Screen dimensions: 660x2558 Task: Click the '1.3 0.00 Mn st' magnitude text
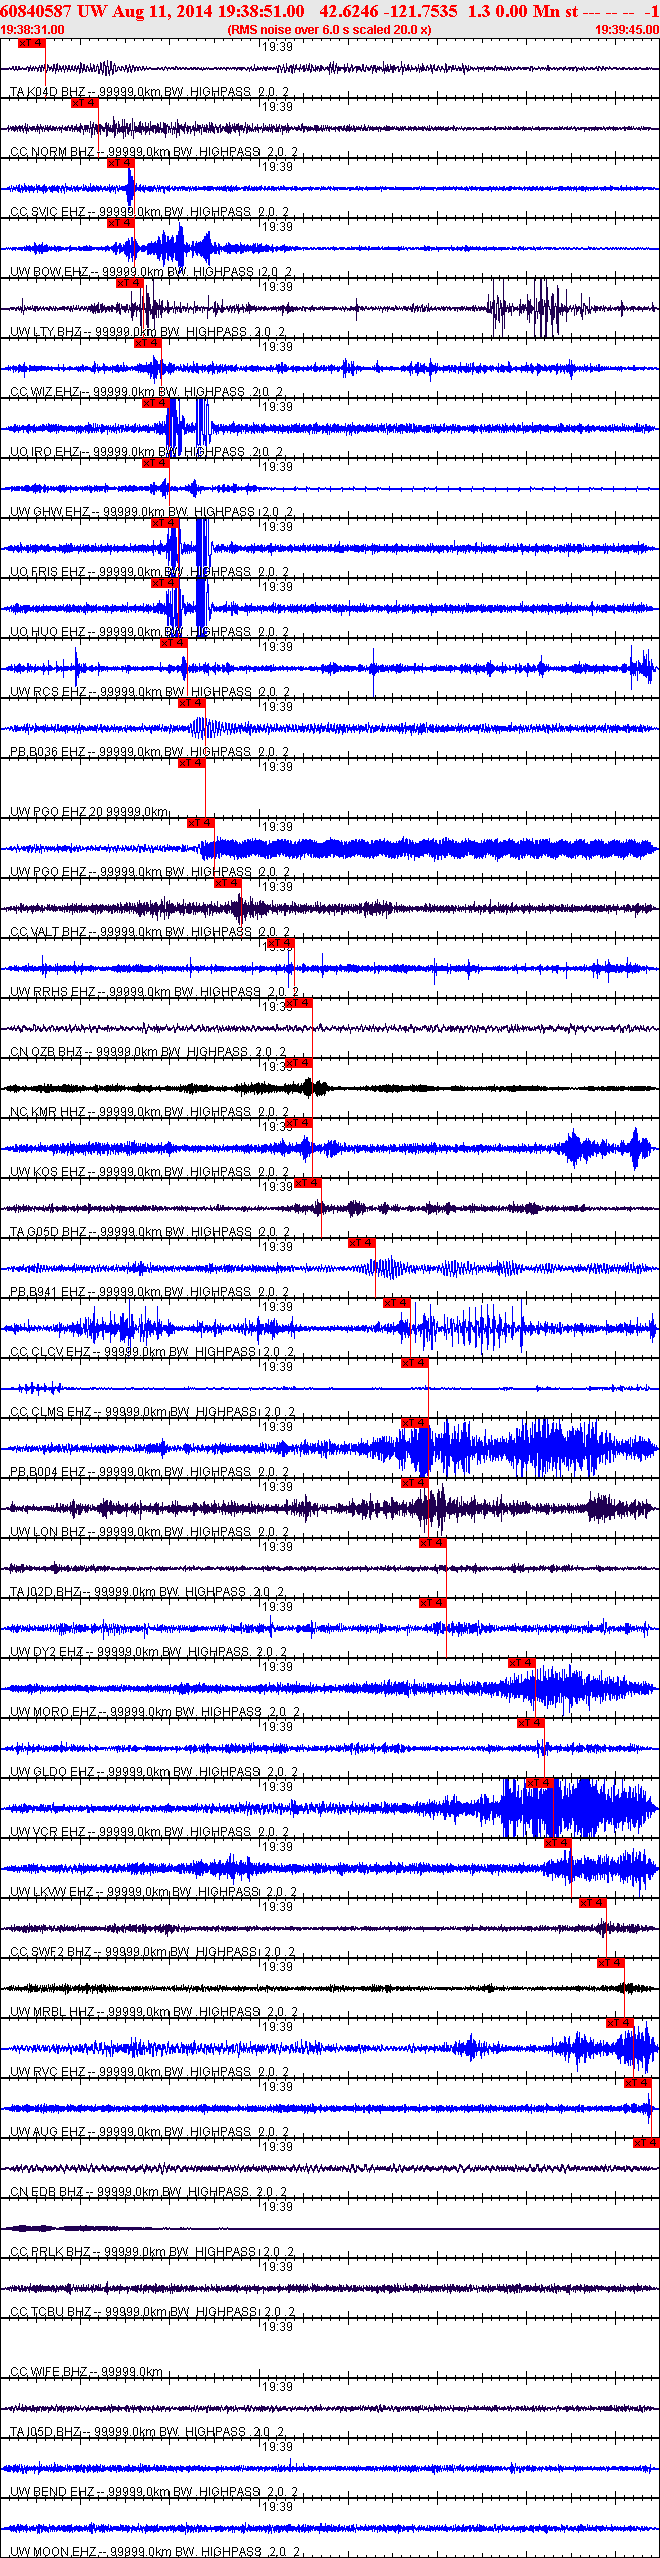point(523,11)
